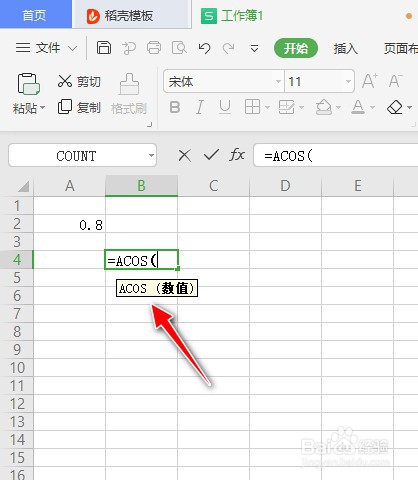
Task: Select the 开始 ribbon tab
Action: tap(296, 48)
